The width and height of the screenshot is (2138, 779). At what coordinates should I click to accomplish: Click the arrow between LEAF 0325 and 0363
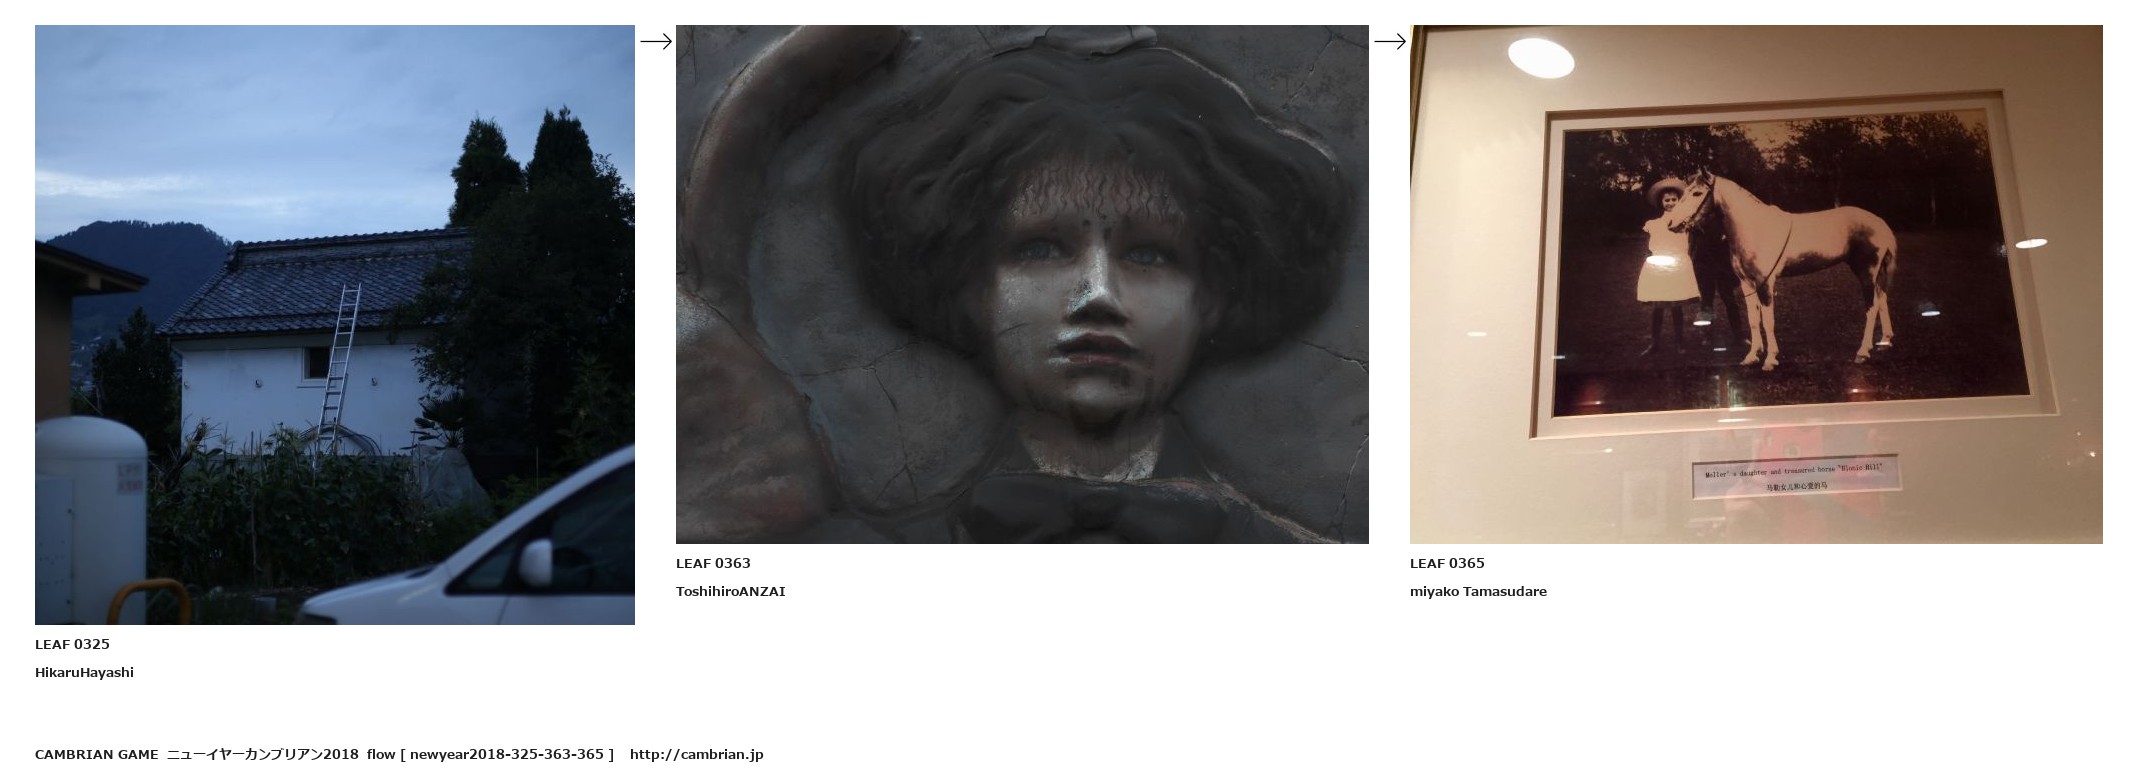655,41
